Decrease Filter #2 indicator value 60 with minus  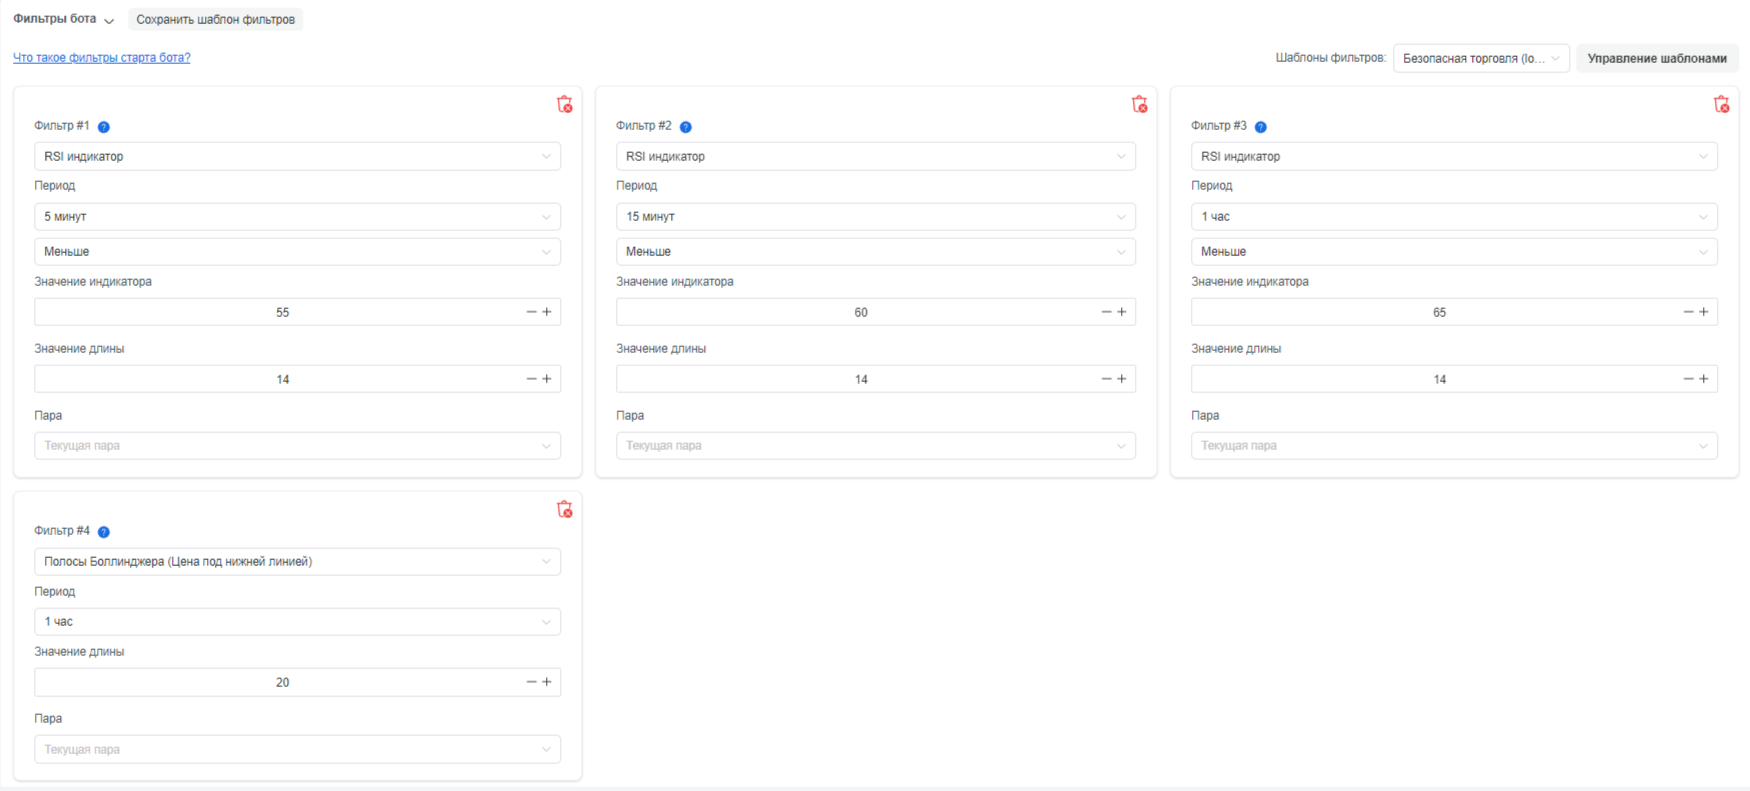[1106, 312]
